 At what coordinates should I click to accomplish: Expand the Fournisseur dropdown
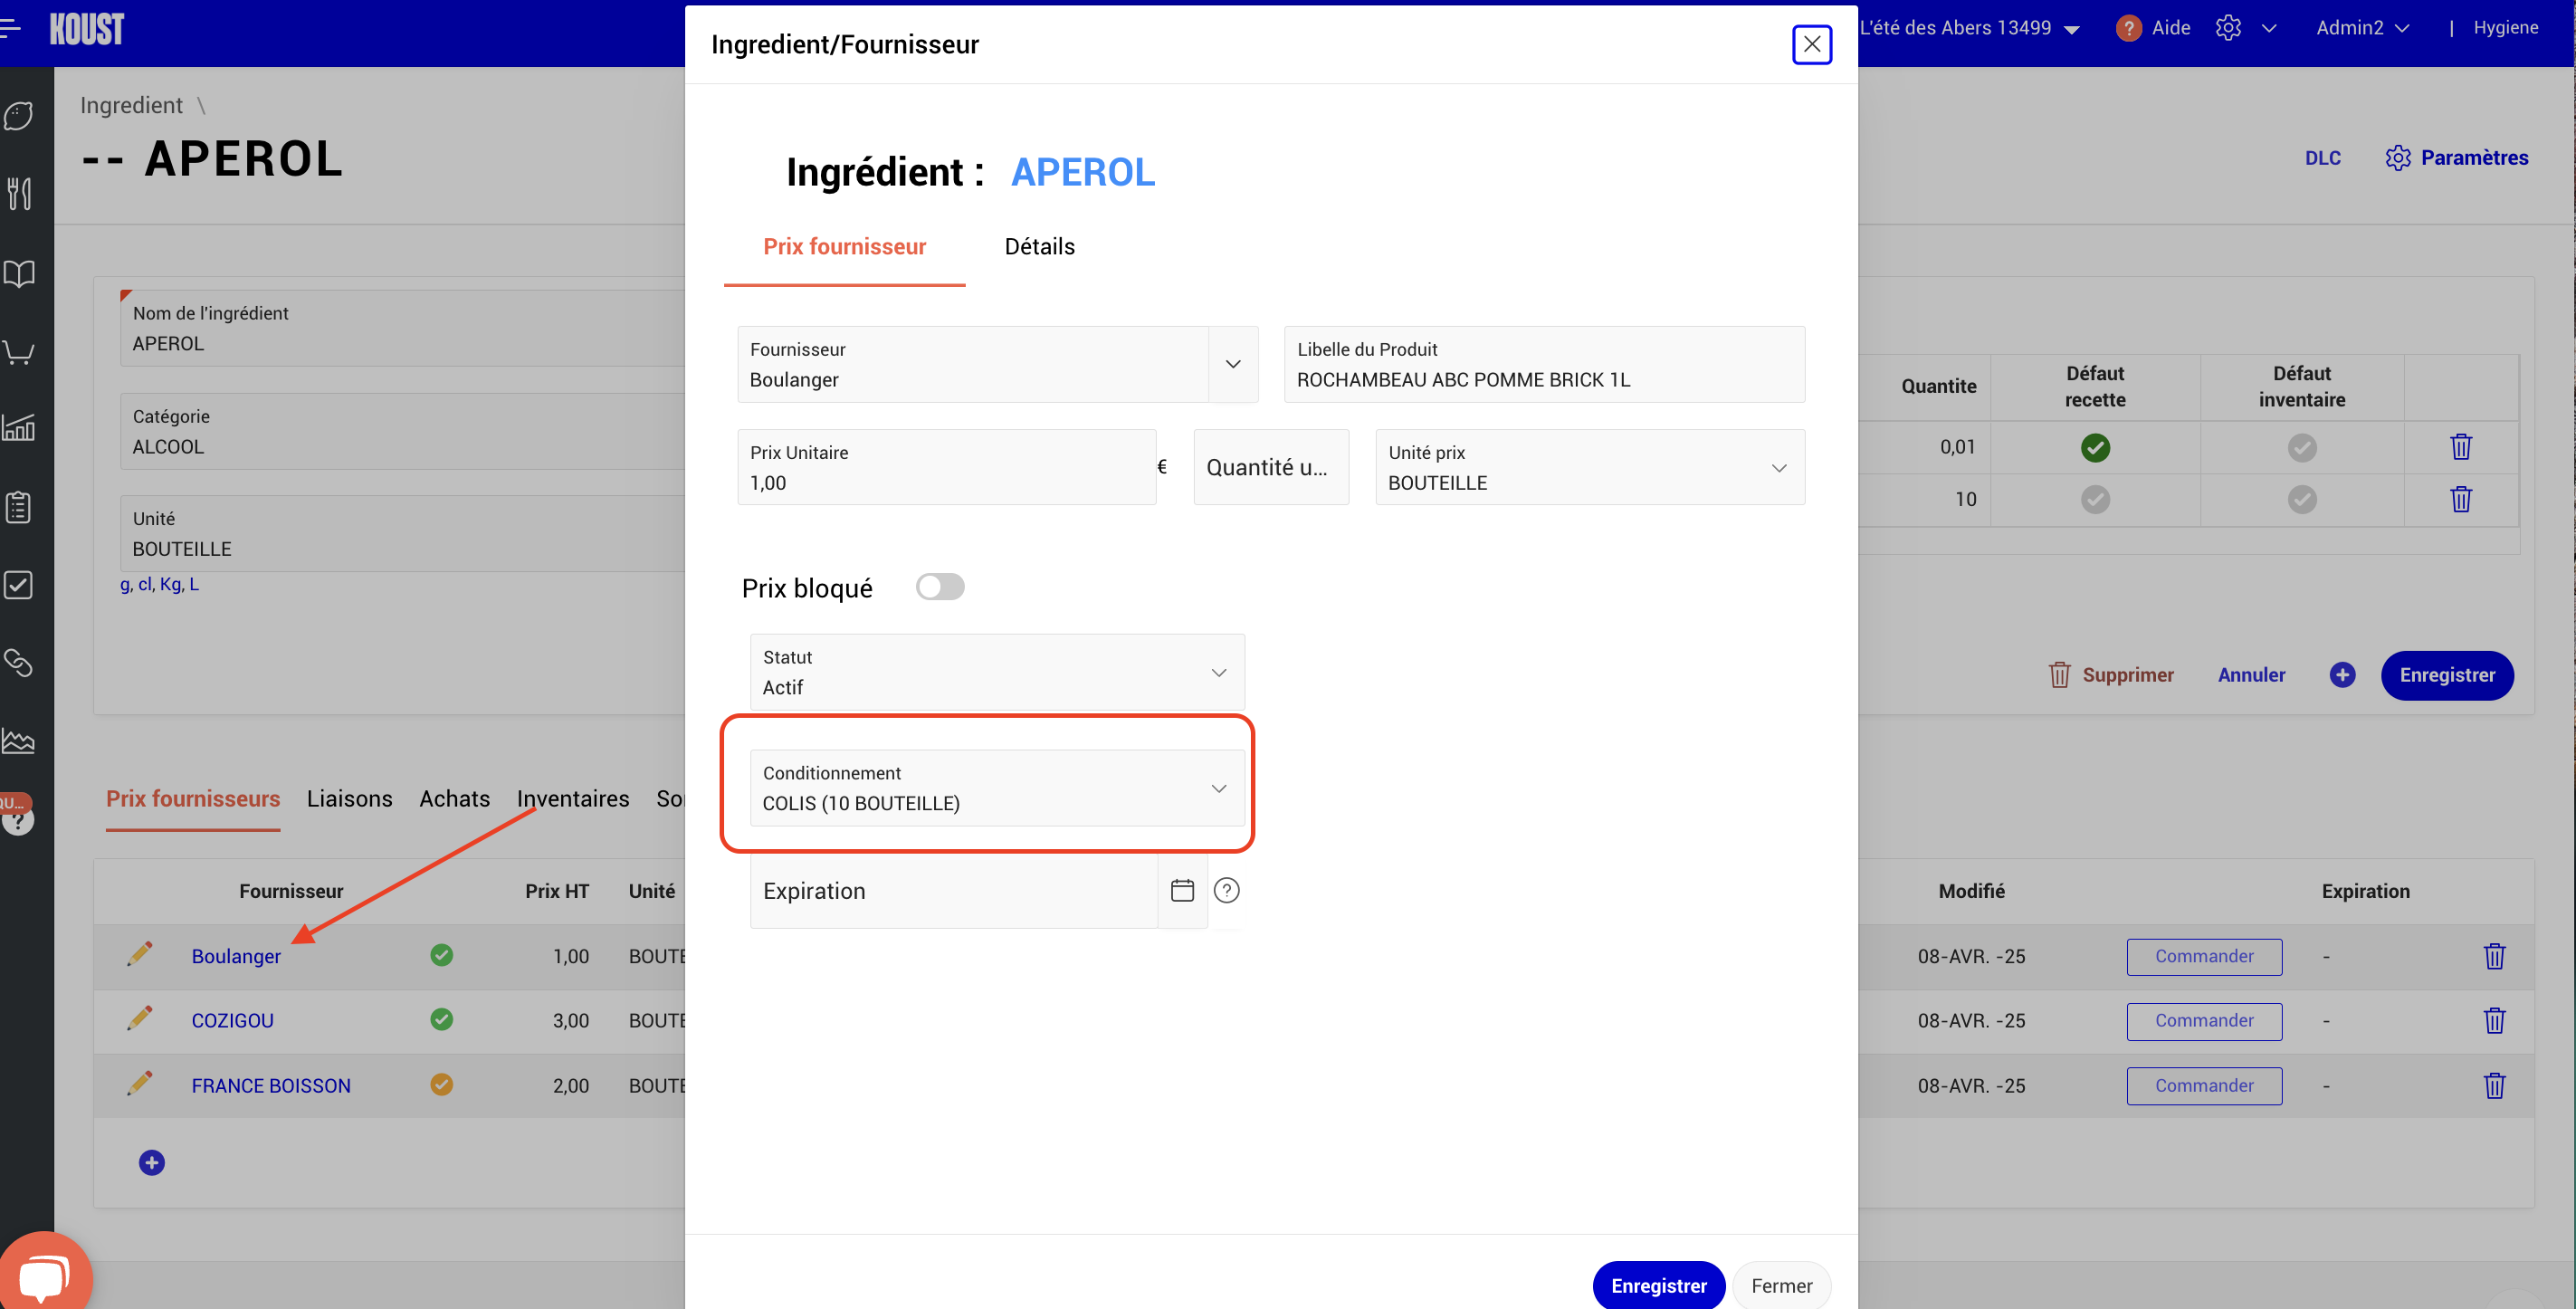[1232, 364]
